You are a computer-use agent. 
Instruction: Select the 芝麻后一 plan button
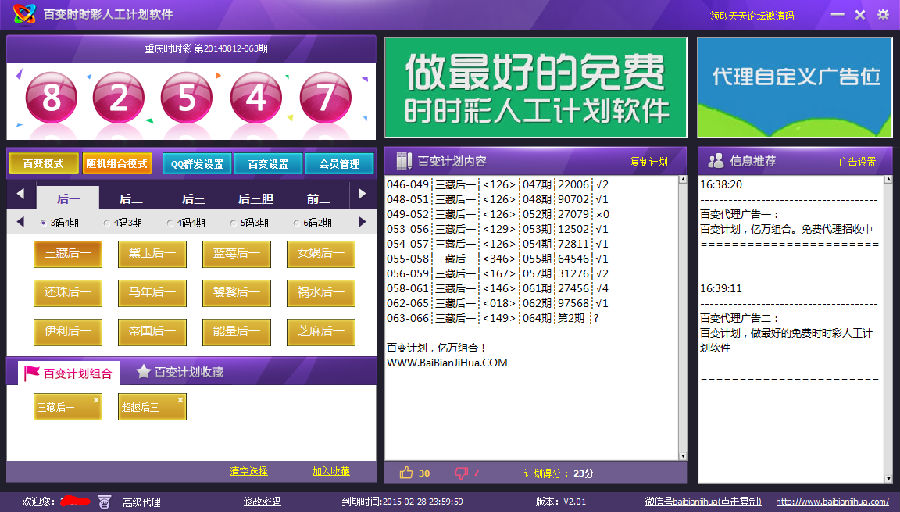tap(321, 332)
